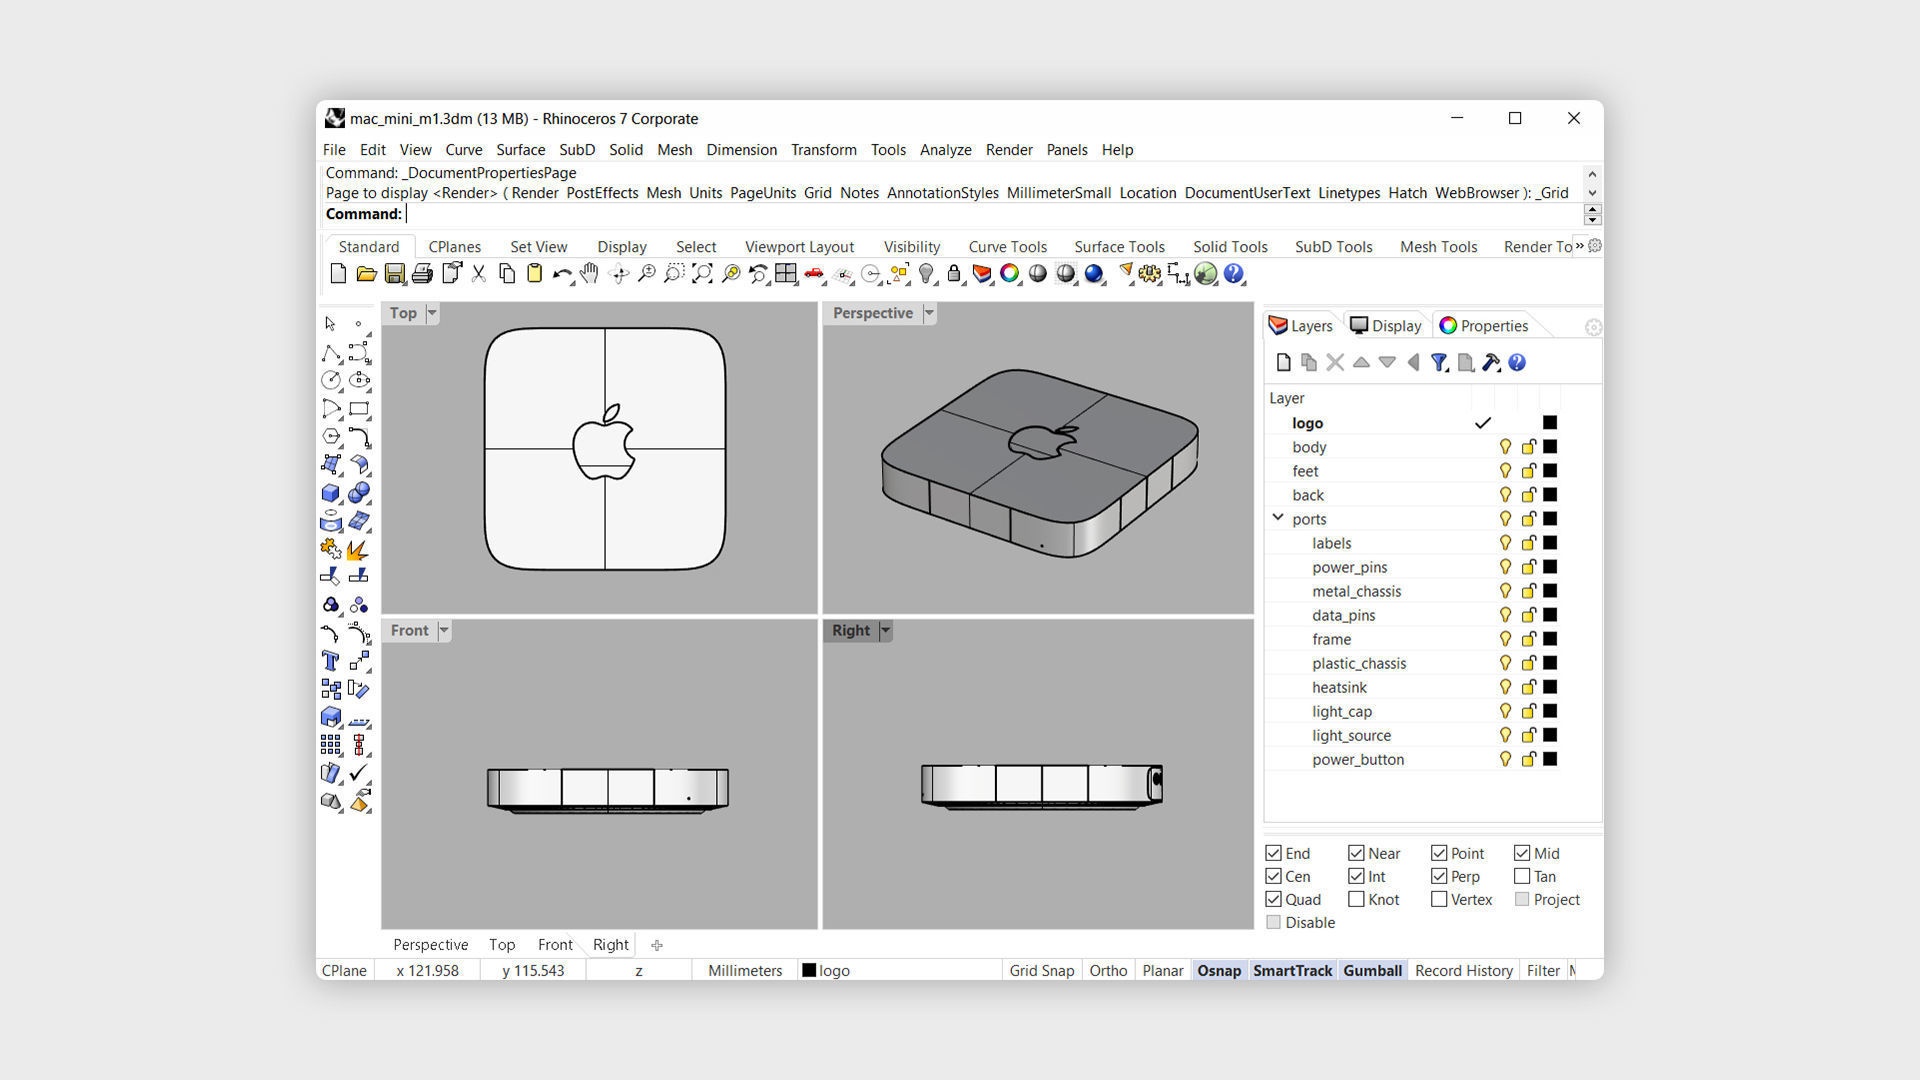Image resolution: width=1920 pixels, height=1080 pixels.
Task: Open a file with the folder icon
Action: pyautogui.click(x=366, y=274)
